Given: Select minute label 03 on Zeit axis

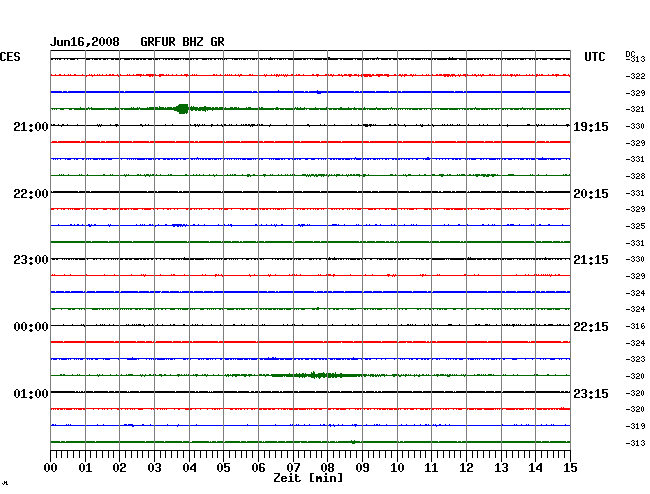Looking at the screenshot, I should point(154,467).
